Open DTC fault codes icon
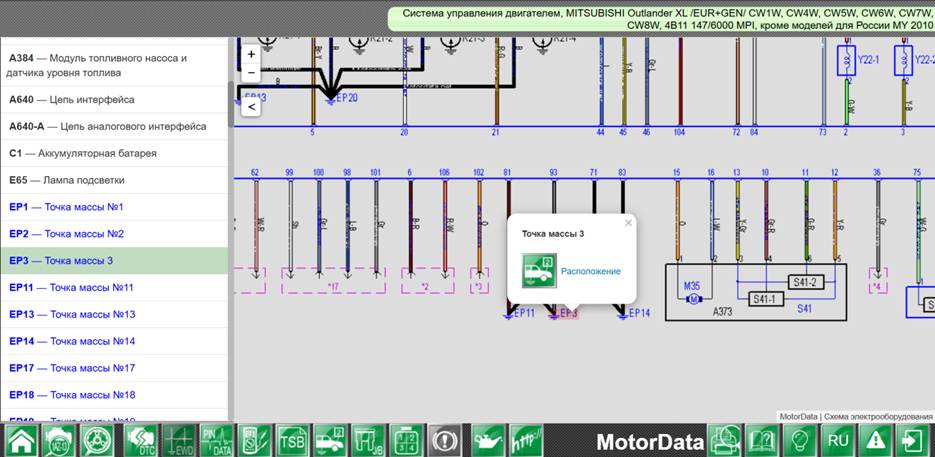 [x=141, y=440]
